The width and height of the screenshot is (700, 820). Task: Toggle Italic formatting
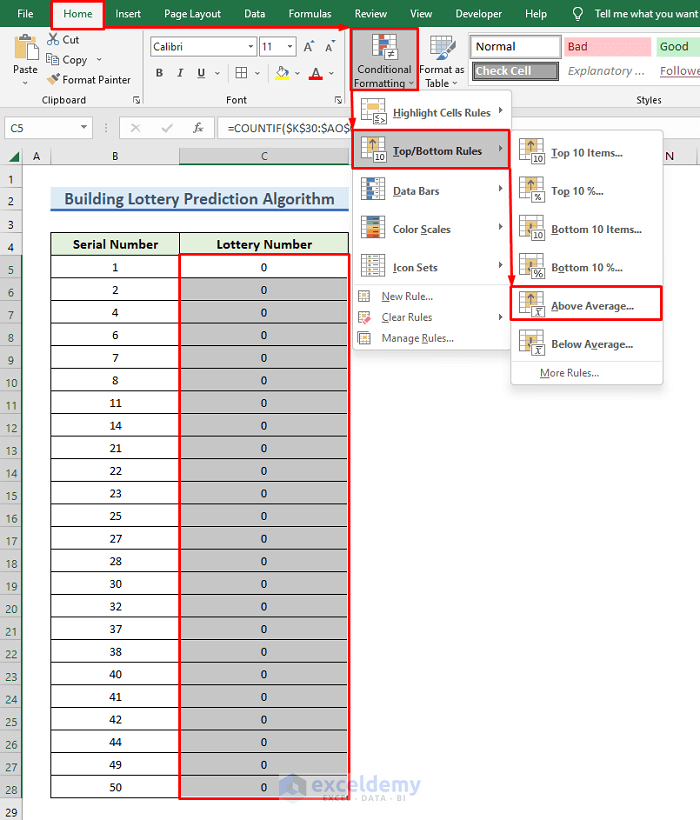[x=180, y=73]
